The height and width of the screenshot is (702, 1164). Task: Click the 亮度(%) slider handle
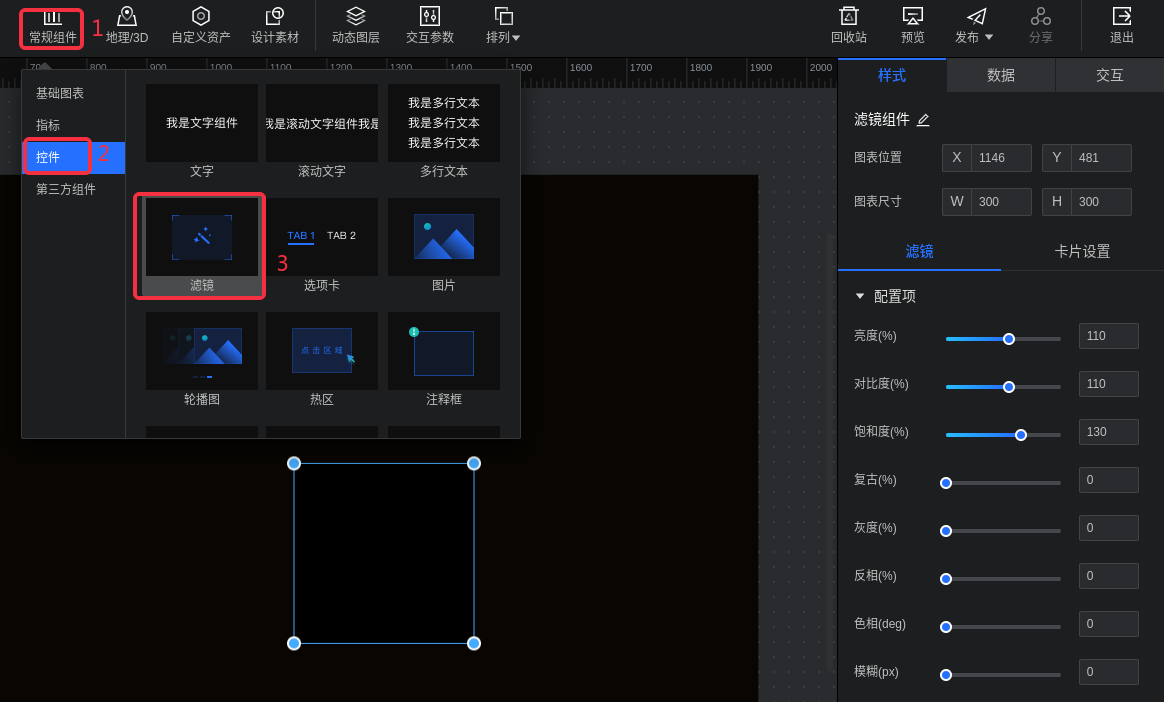tap(1009, 339)
